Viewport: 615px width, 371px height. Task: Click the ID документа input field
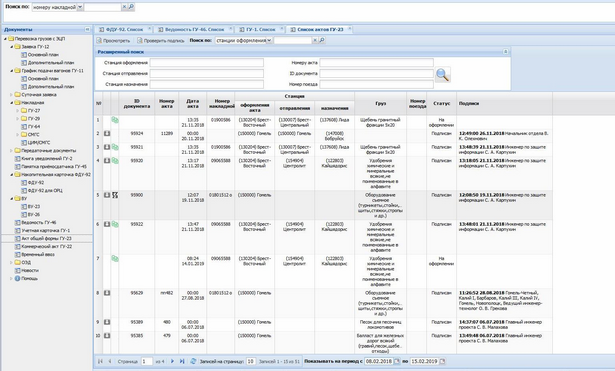377,73
